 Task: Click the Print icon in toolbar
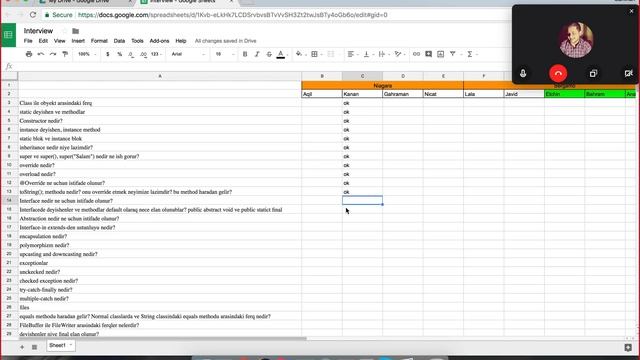(x=29, y=54)
